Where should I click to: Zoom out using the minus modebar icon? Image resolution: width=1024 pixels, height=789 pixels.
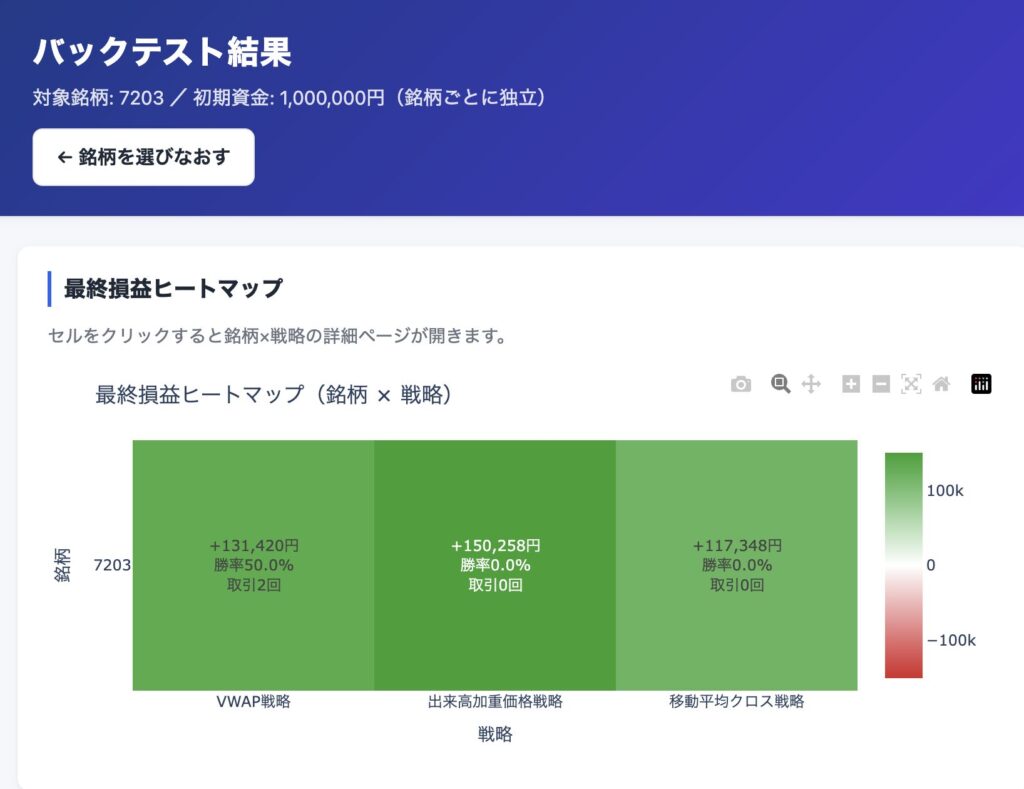click(881, 384)
